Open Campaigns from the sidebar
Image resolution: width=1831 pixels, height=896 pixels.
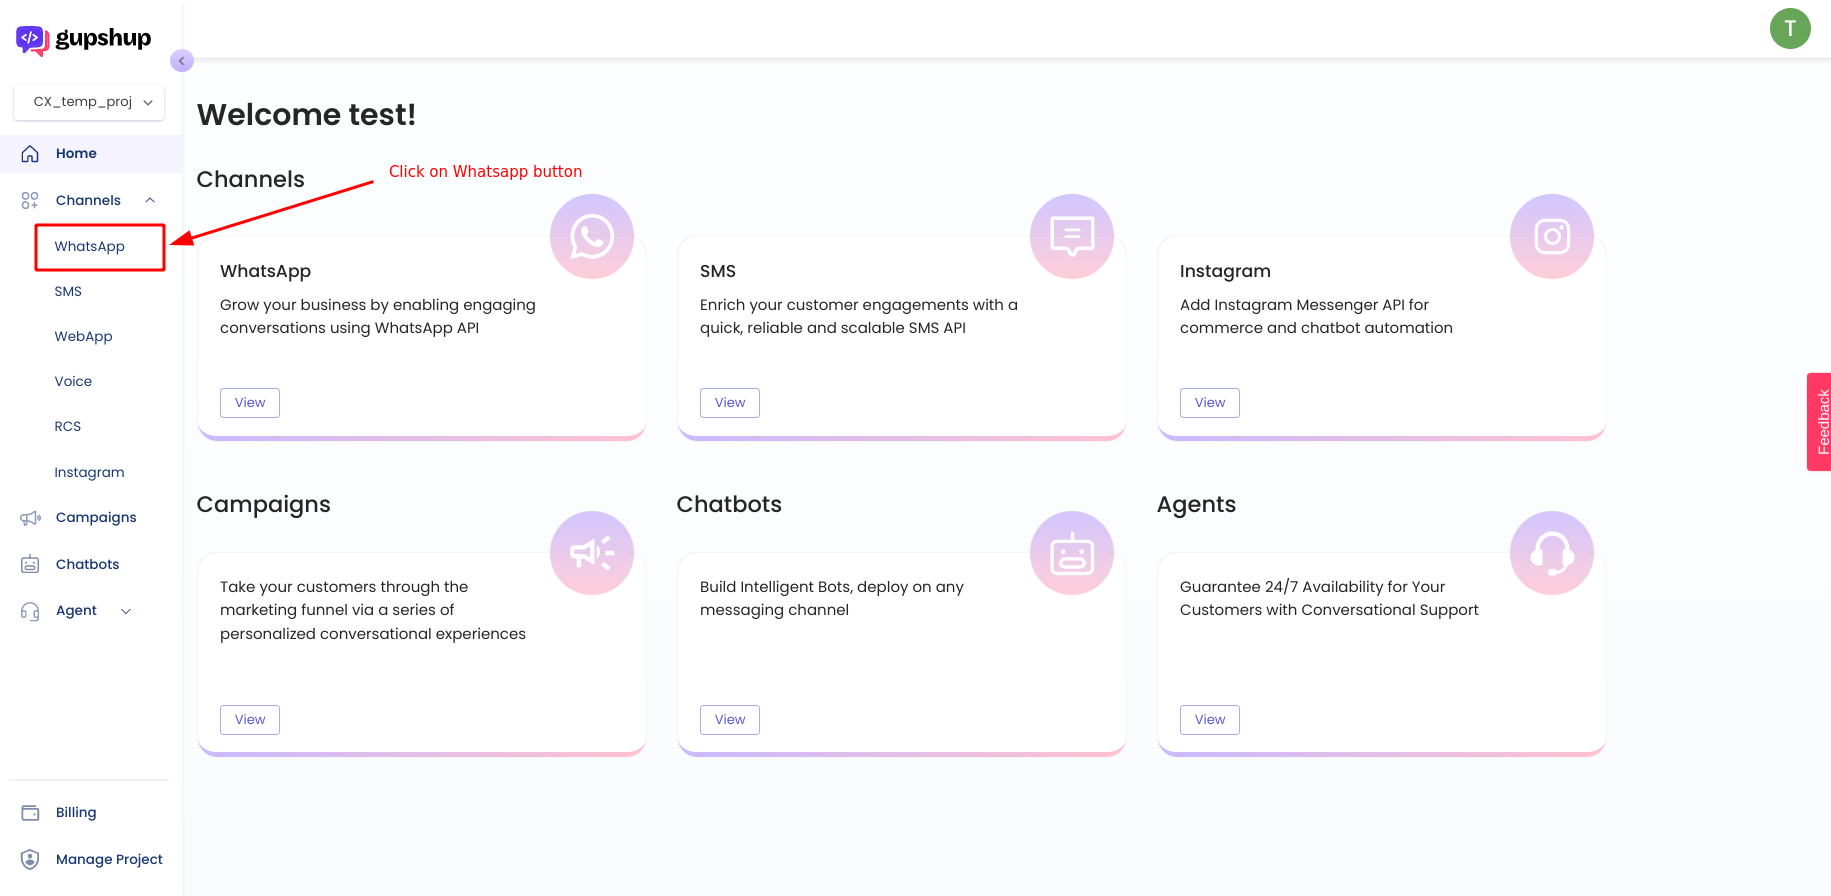(x=96, y=518)
